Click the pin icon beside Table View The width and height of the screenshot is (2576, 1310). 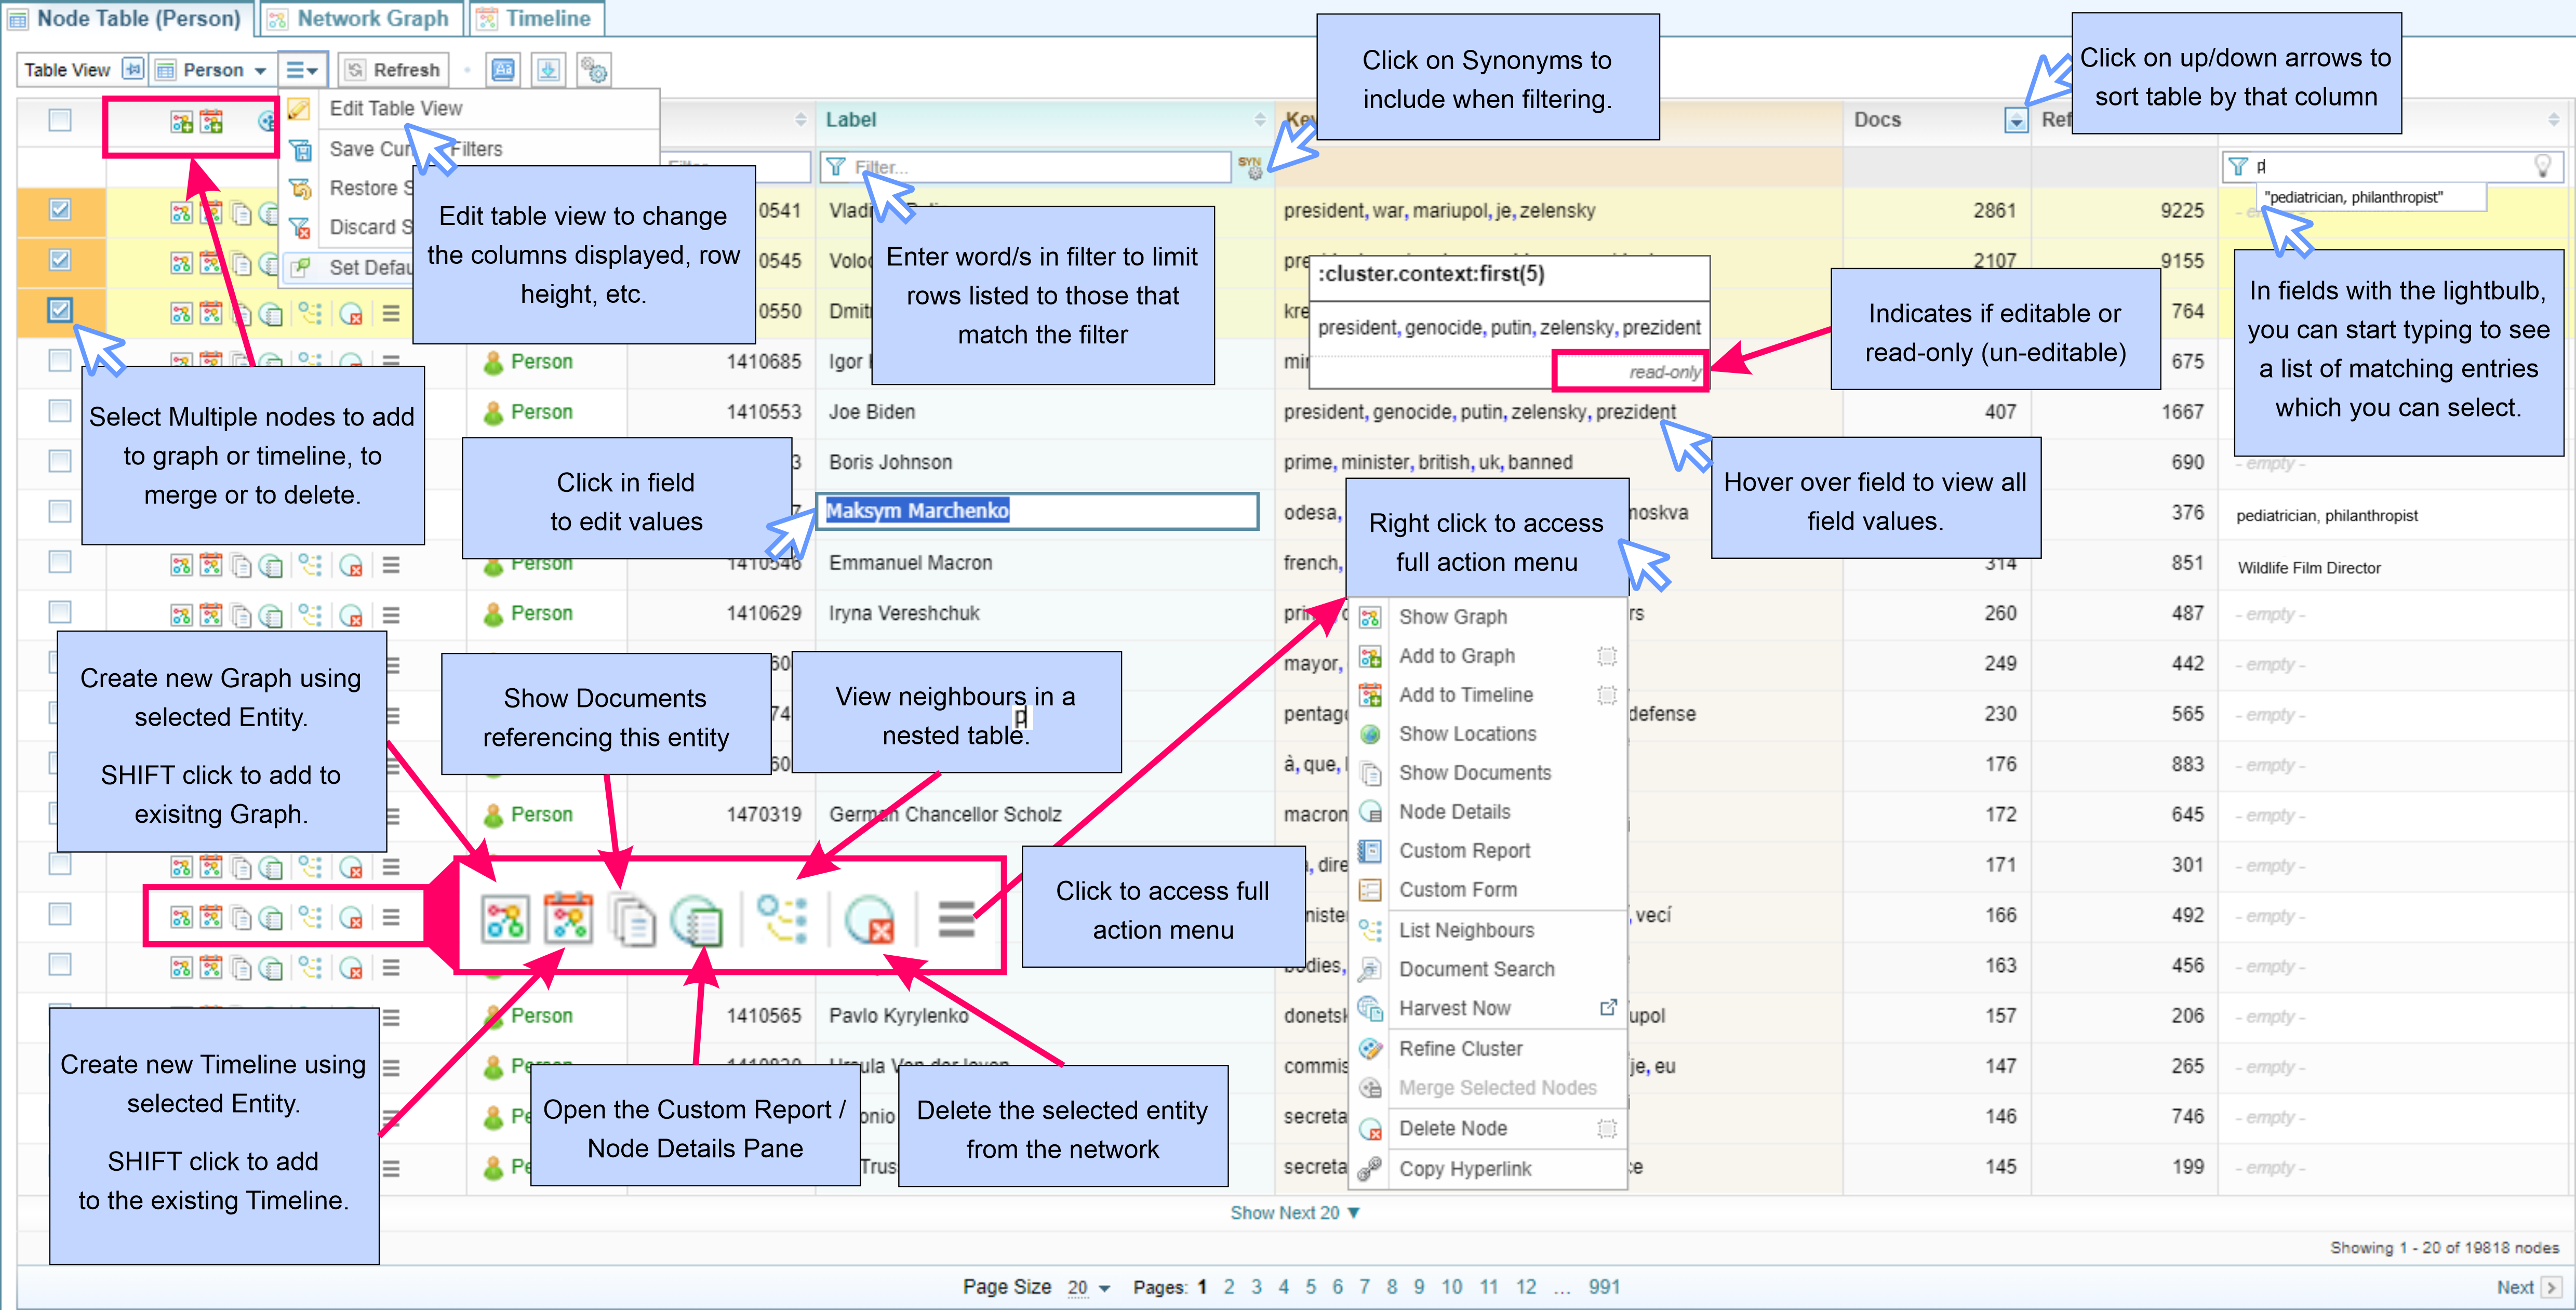tap(132, 69)
